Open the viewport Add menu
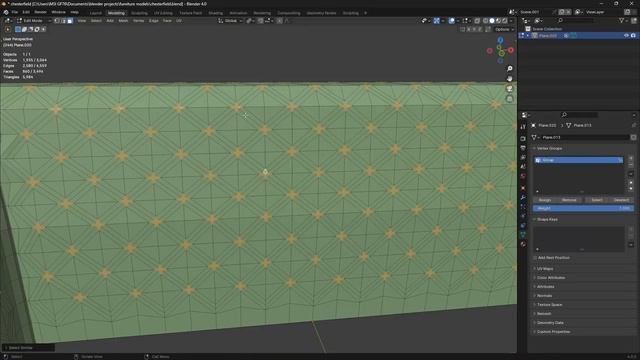 pos(110,20)
